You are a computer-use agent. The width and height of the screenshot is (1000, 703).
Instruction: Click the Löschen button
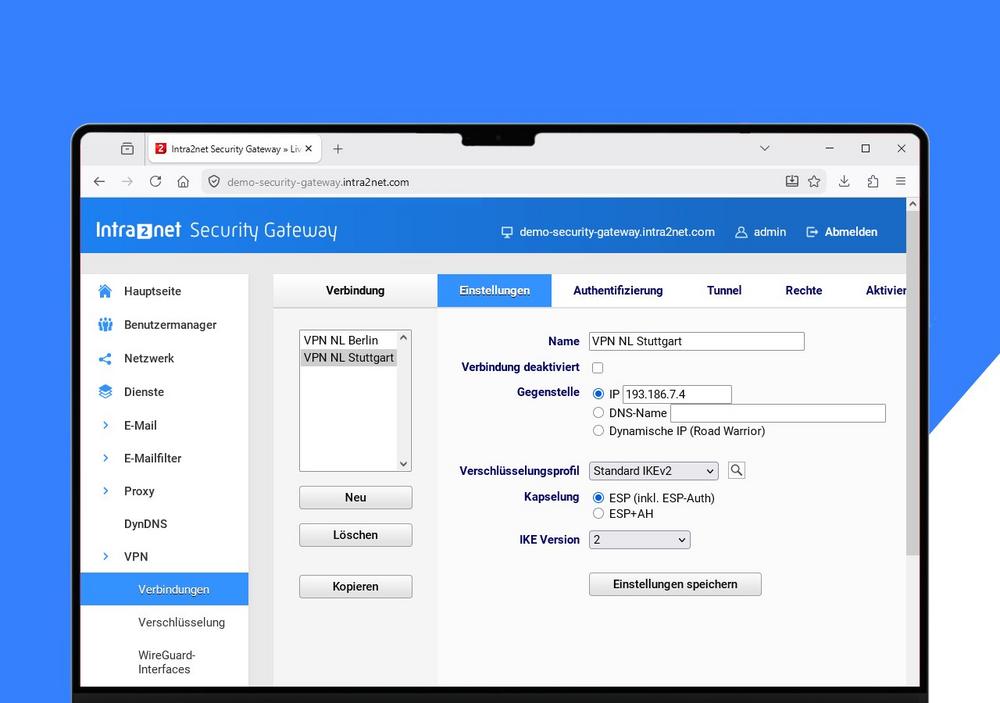355,535
